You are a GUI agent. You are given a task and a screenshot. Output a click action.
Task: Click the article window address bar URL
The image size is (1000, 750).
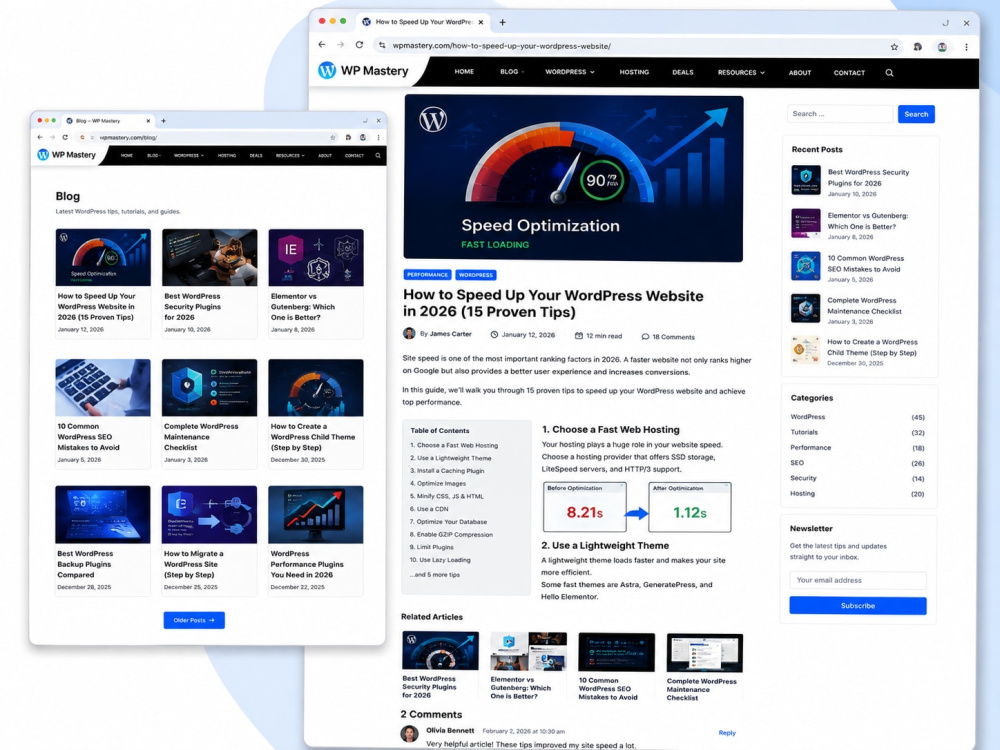[501, 46]
